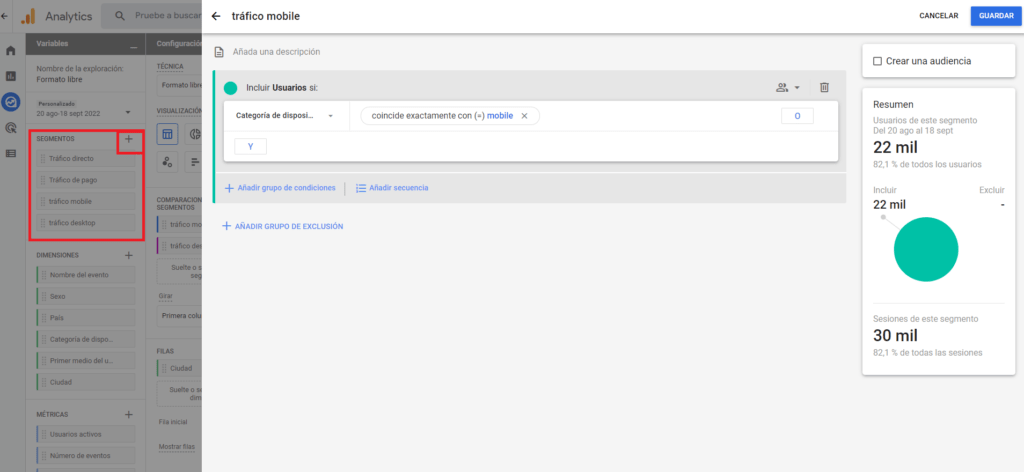This screenshot has height=472, width=1024.
Task: Go back from tráfico mobile segment editor
Action: pyautogui.click(x=216, y=16)
